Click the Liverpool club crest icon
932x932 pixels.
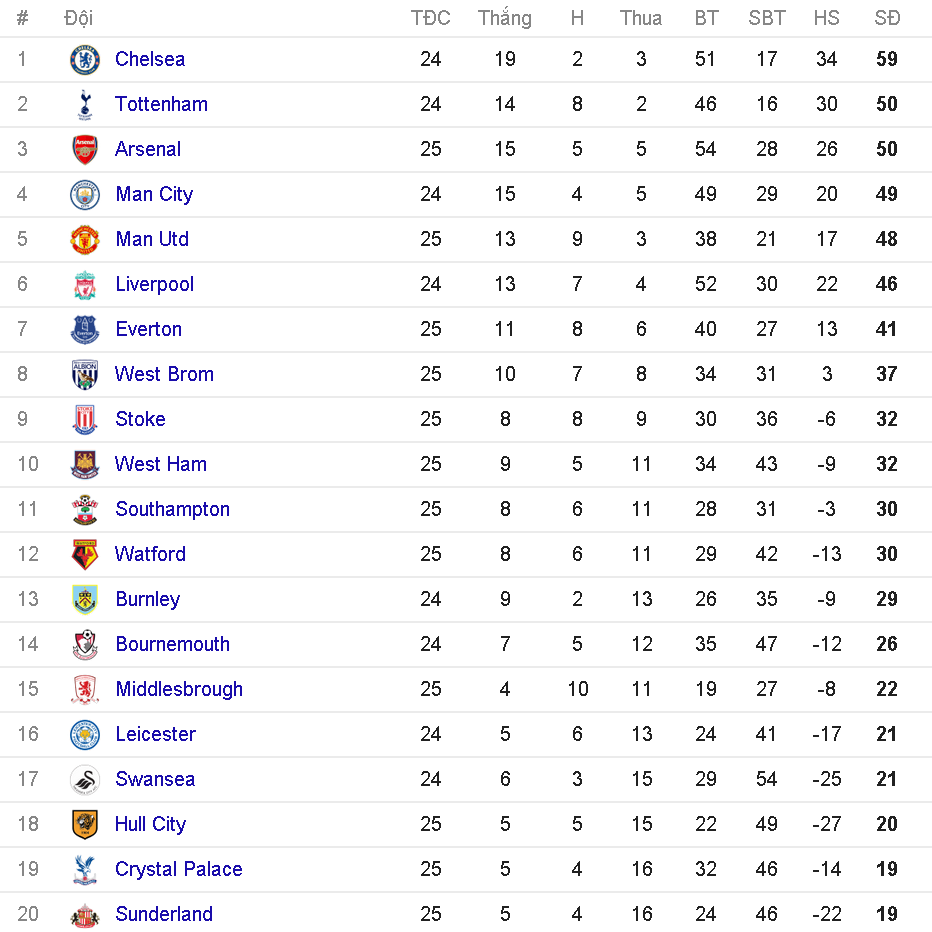pos(85,285)
